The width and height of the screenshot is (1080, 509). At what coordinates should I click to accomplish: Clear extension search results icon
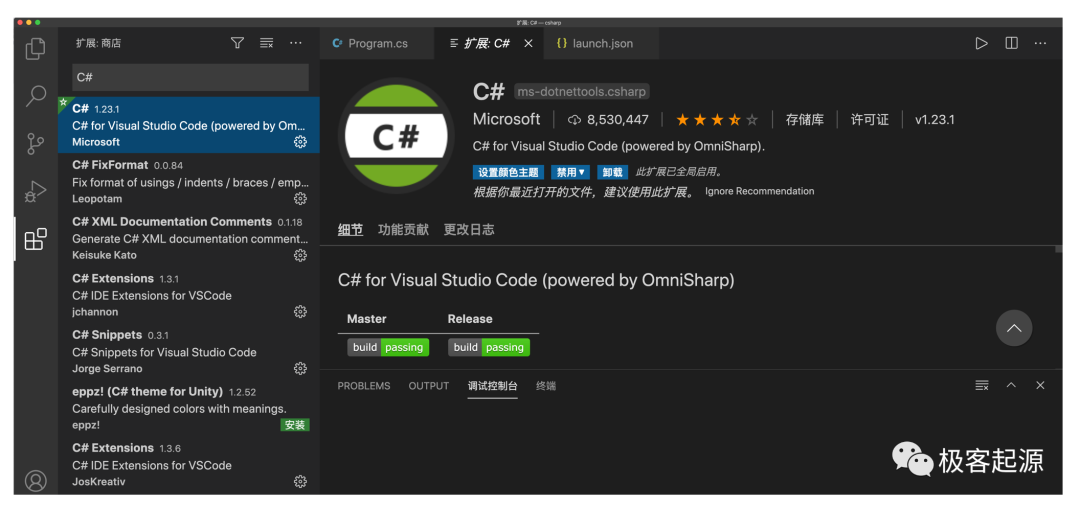(x=267, y=43)
